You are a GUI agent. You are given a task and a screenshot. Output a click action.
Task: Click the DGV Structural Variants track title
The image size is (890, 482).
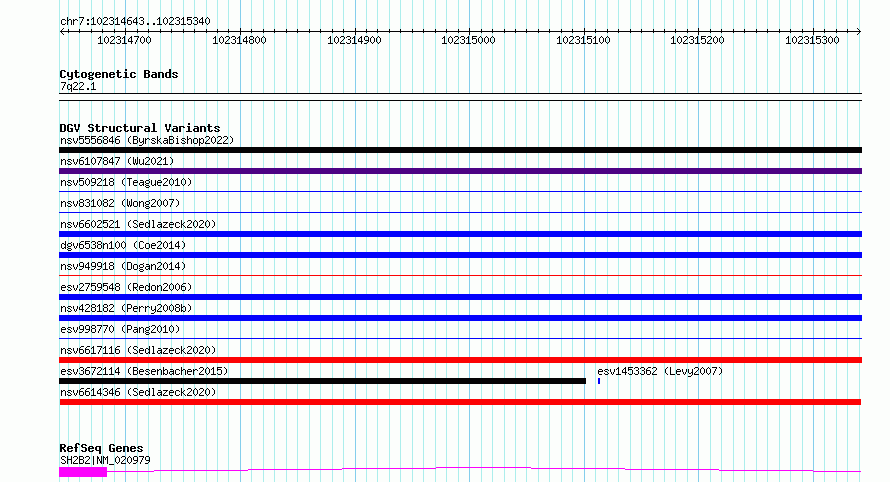(140, 128)
